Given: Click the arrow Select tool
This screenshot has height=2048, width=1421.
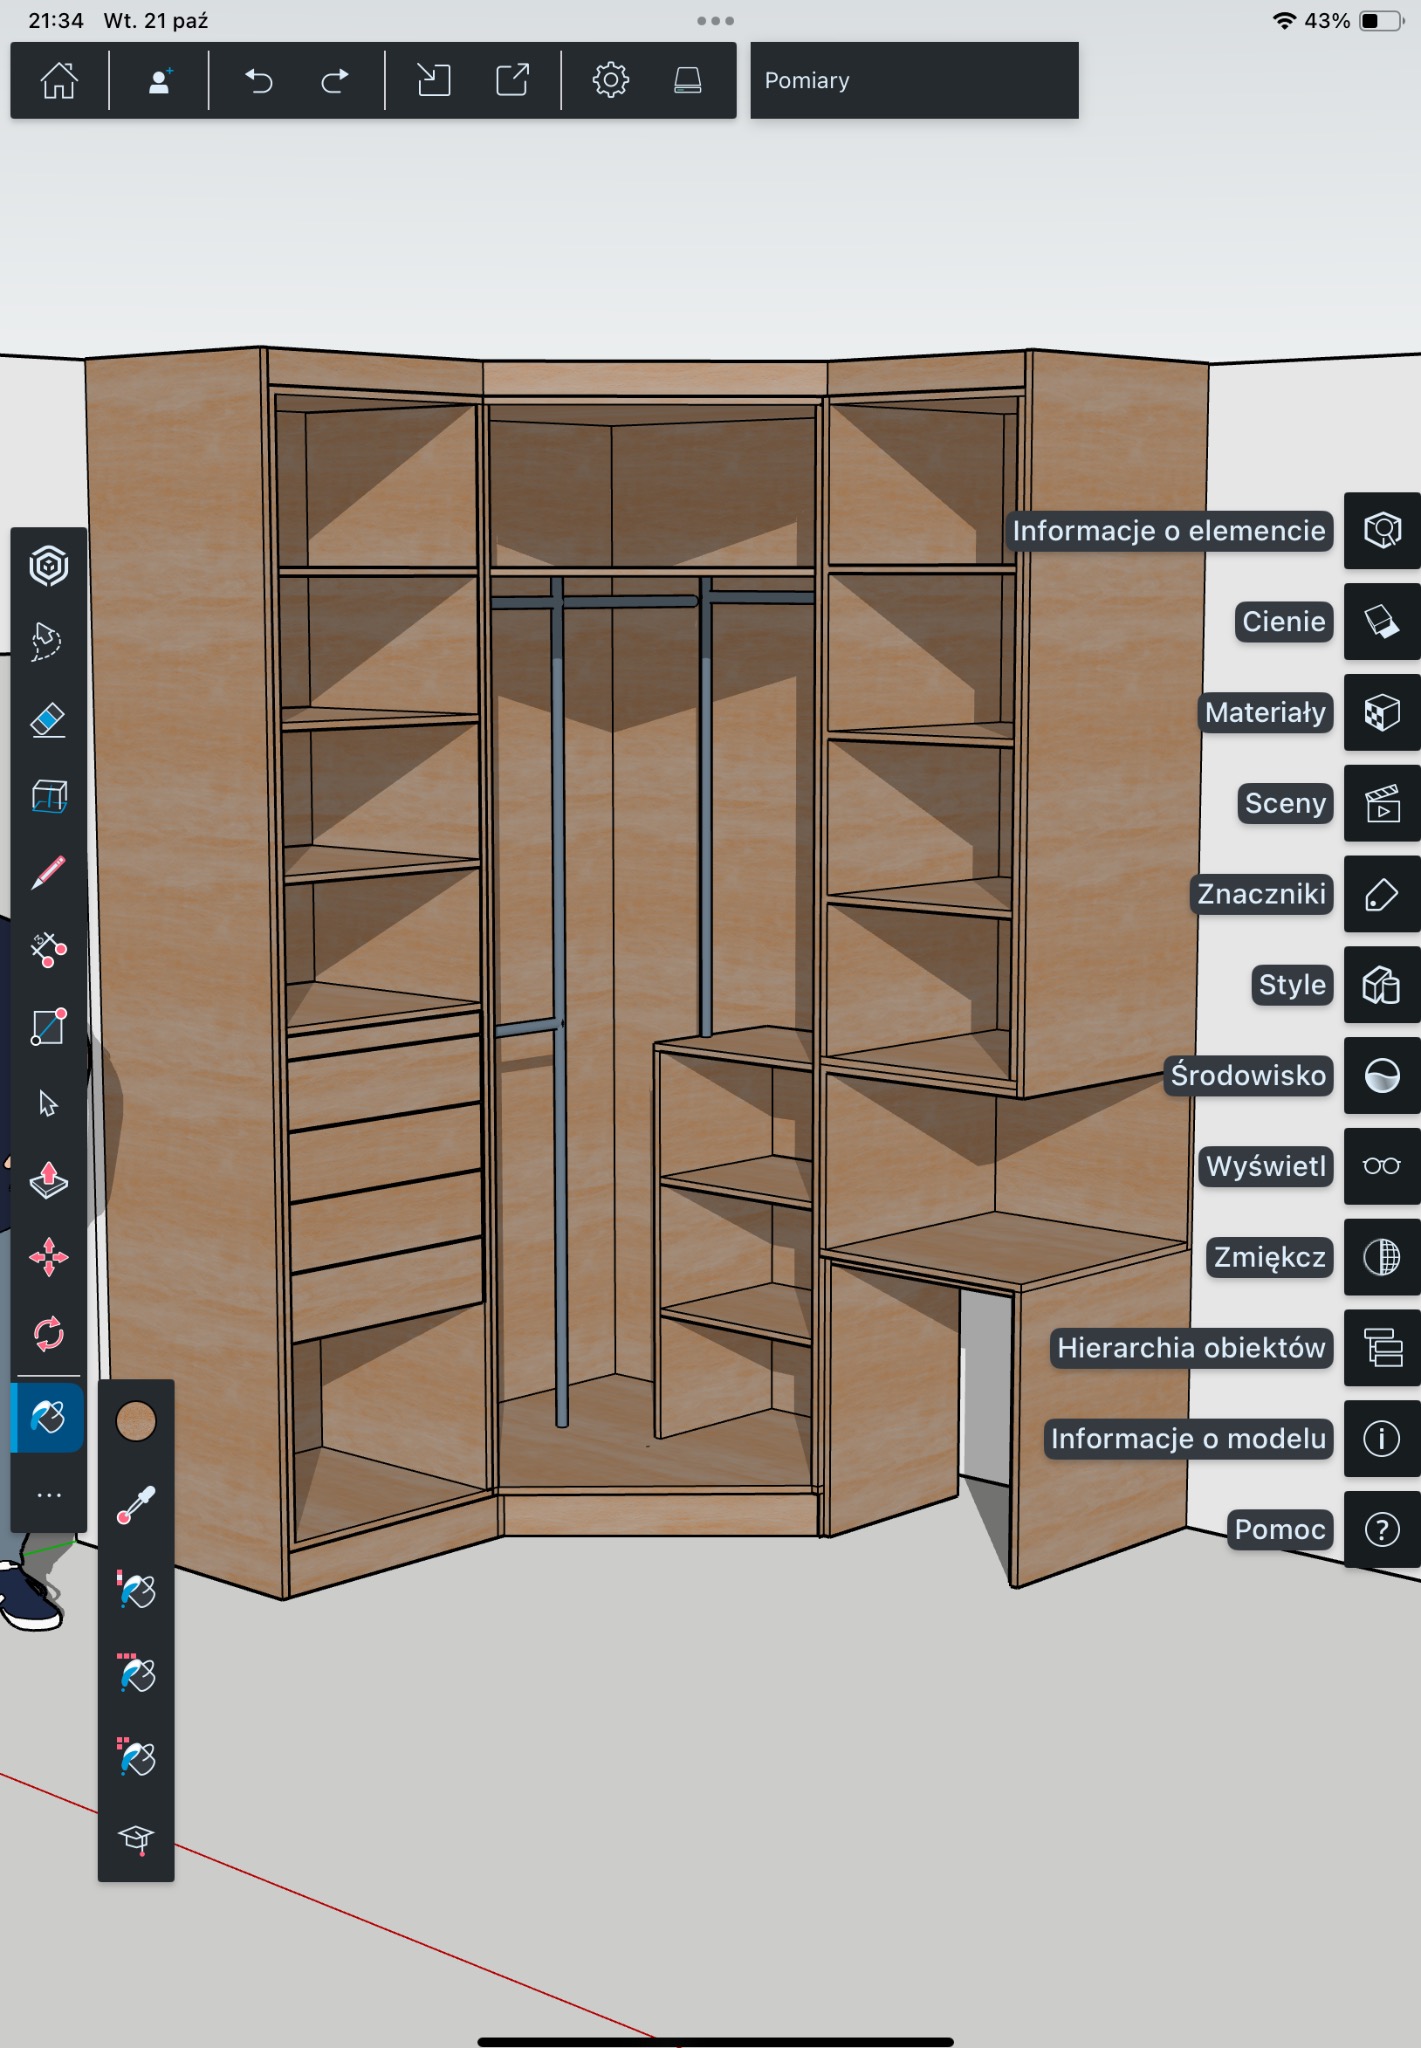Looking at the screenshot, I should [x=48, y=1103].
